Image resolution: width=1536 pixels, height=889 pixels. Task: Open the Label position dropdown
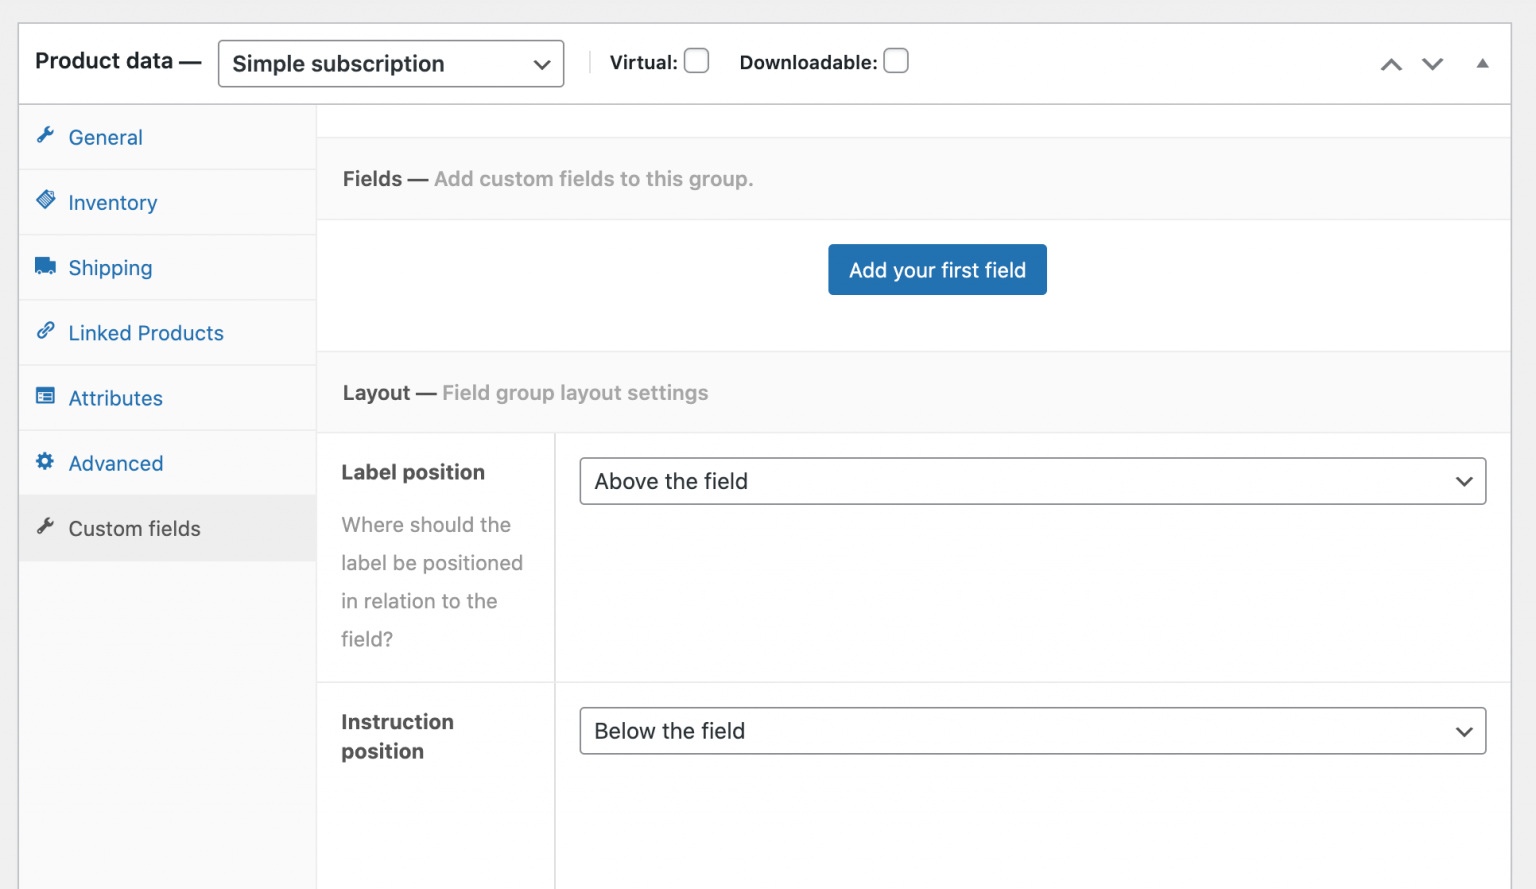point(1033,481)
